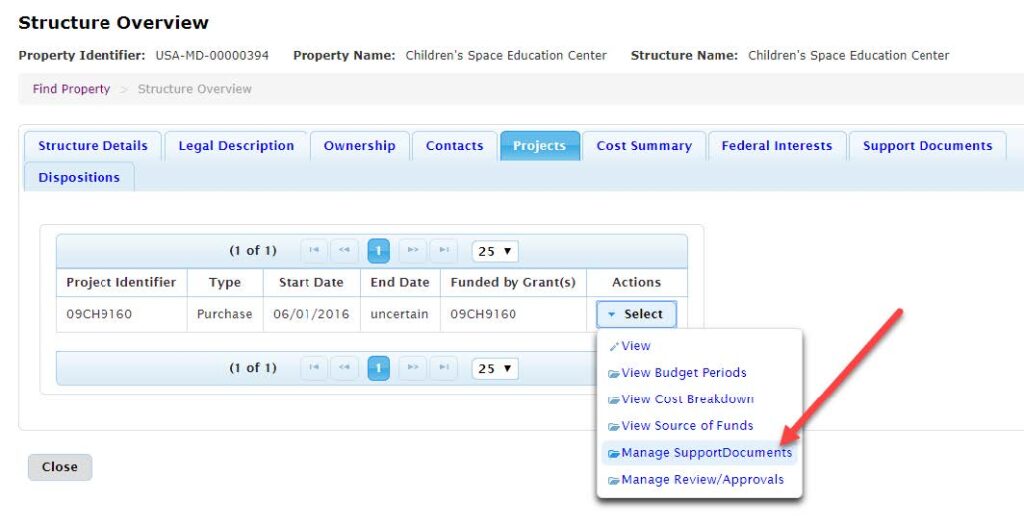1024x526 pixels.
Task: Click last-page icon in bottom paginator
Action: (444, 368)
